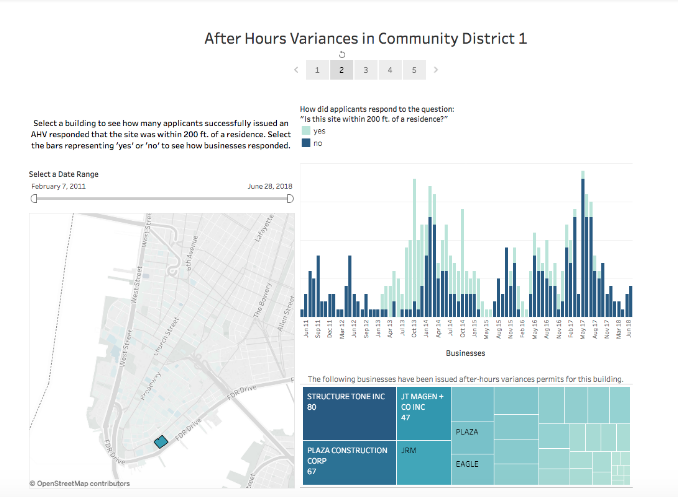Open the OpenStreetMap contributors link
This screenshot has width=678, height=497.
(x=79, y=483)
